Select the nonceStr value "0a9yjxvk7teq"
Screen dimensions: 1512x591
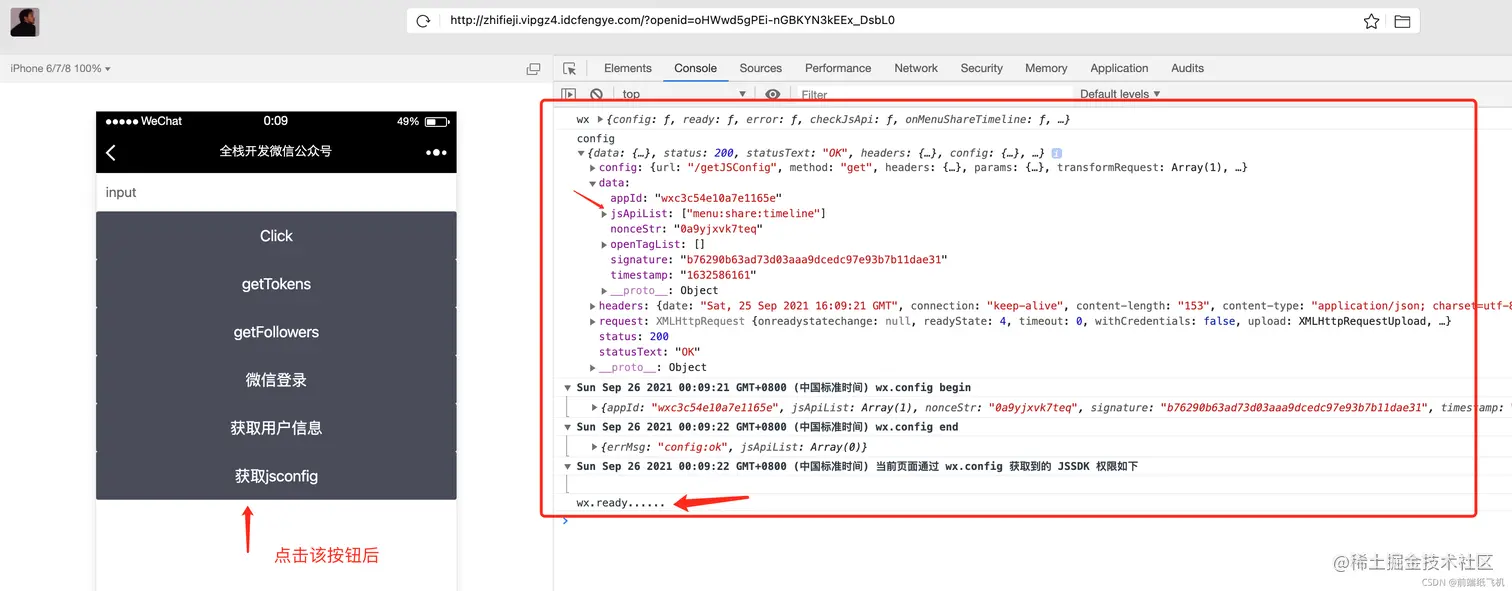click(719, 229)
